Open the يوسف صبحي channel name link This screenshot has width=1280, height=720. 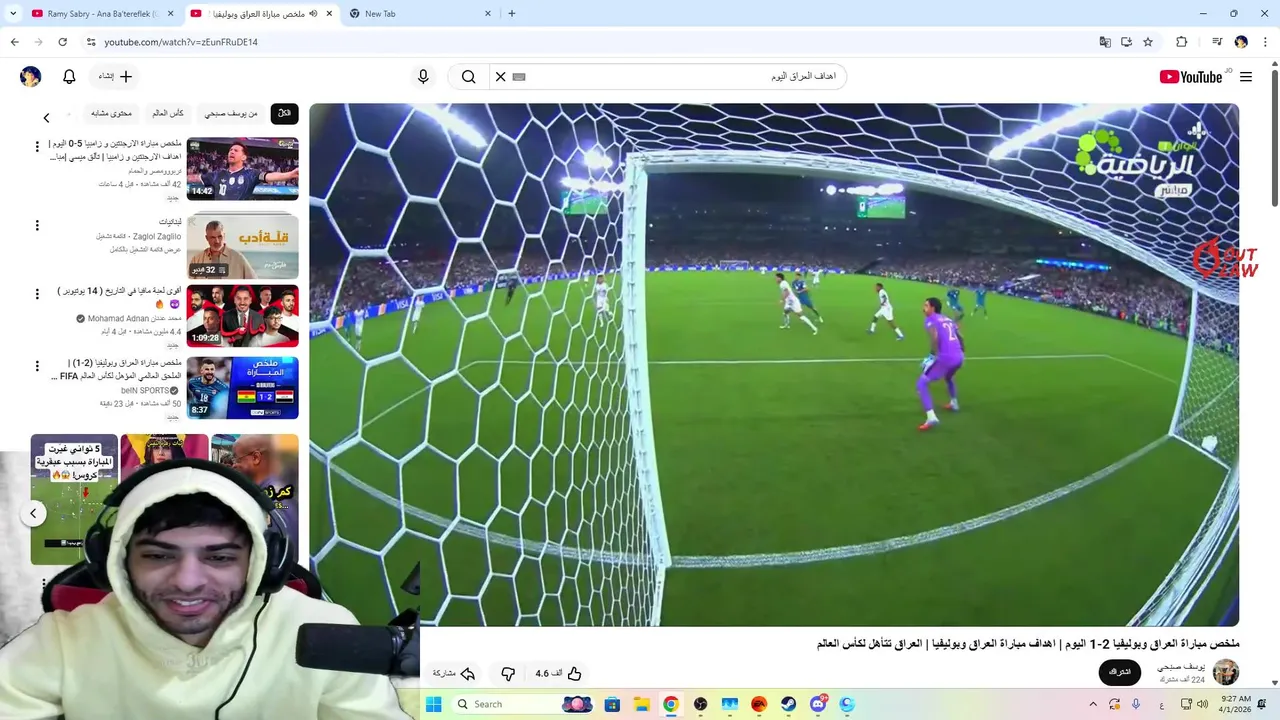[1181, 666]
